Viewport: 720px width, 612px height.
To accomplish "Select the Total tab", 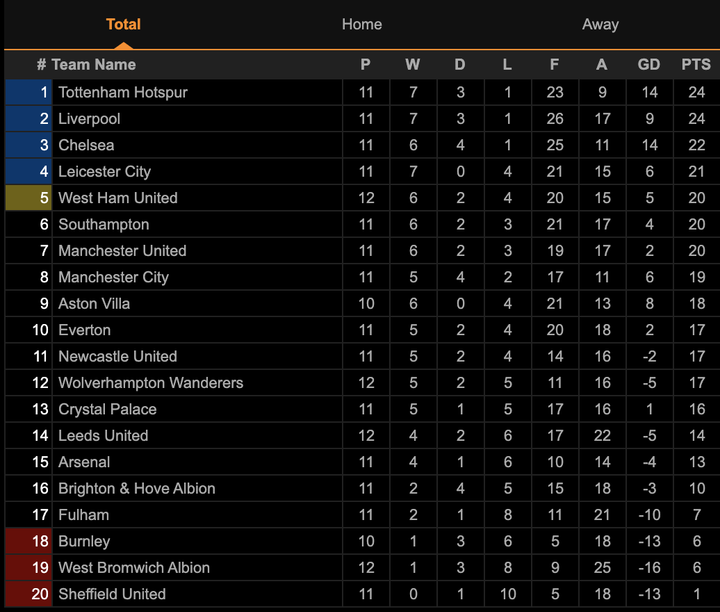I will tap(123, 24).
